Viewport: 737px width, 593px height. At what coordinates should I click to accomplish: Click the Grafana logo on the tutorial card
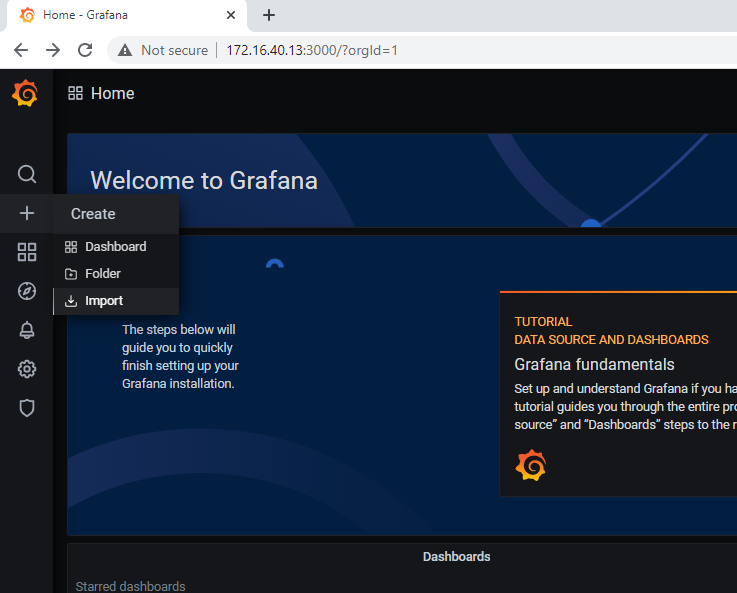click(531, 465)
